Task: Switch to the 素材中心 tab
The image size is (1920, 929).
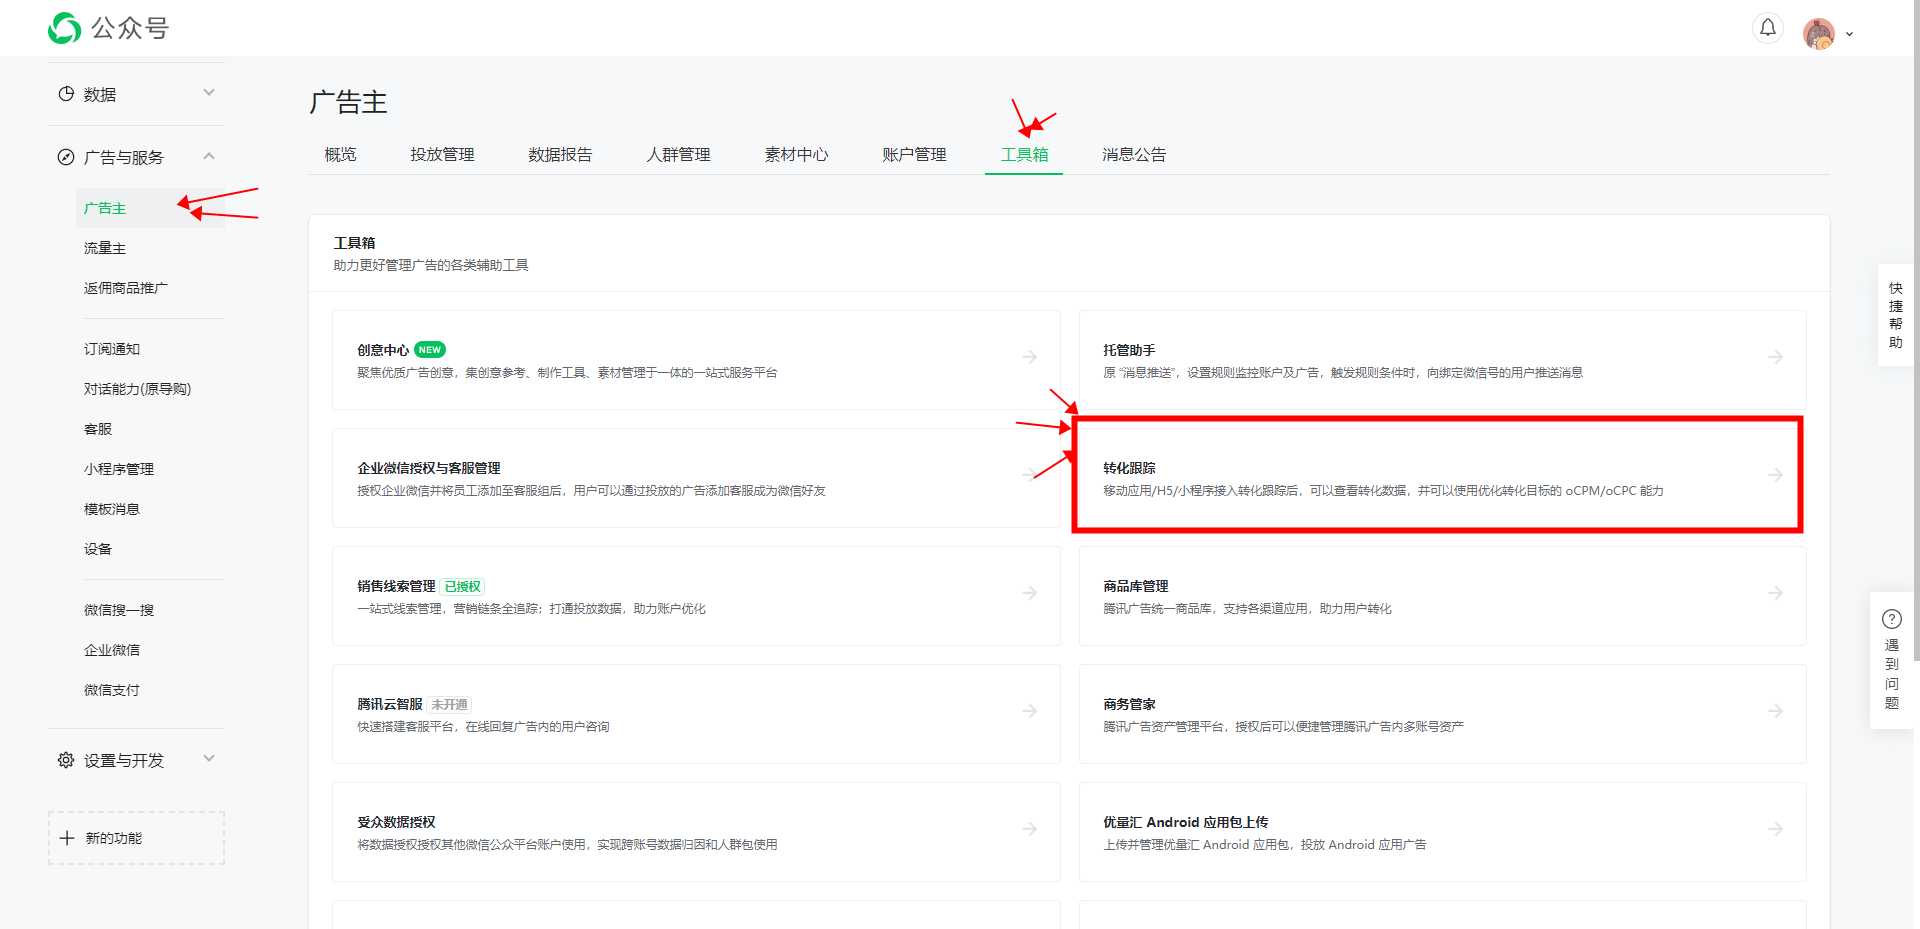Action: pyautogui.click(x=796, y=154)
